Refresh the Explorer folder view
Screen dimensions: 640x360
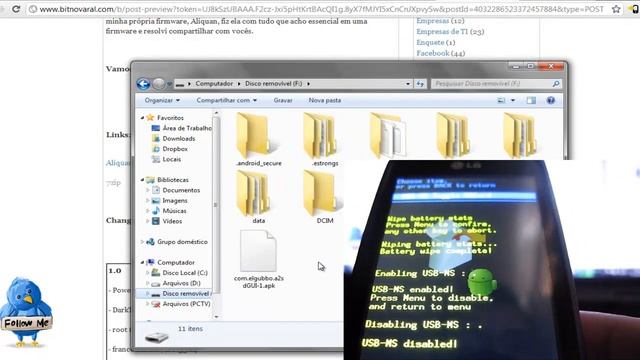tap(420, 84)
